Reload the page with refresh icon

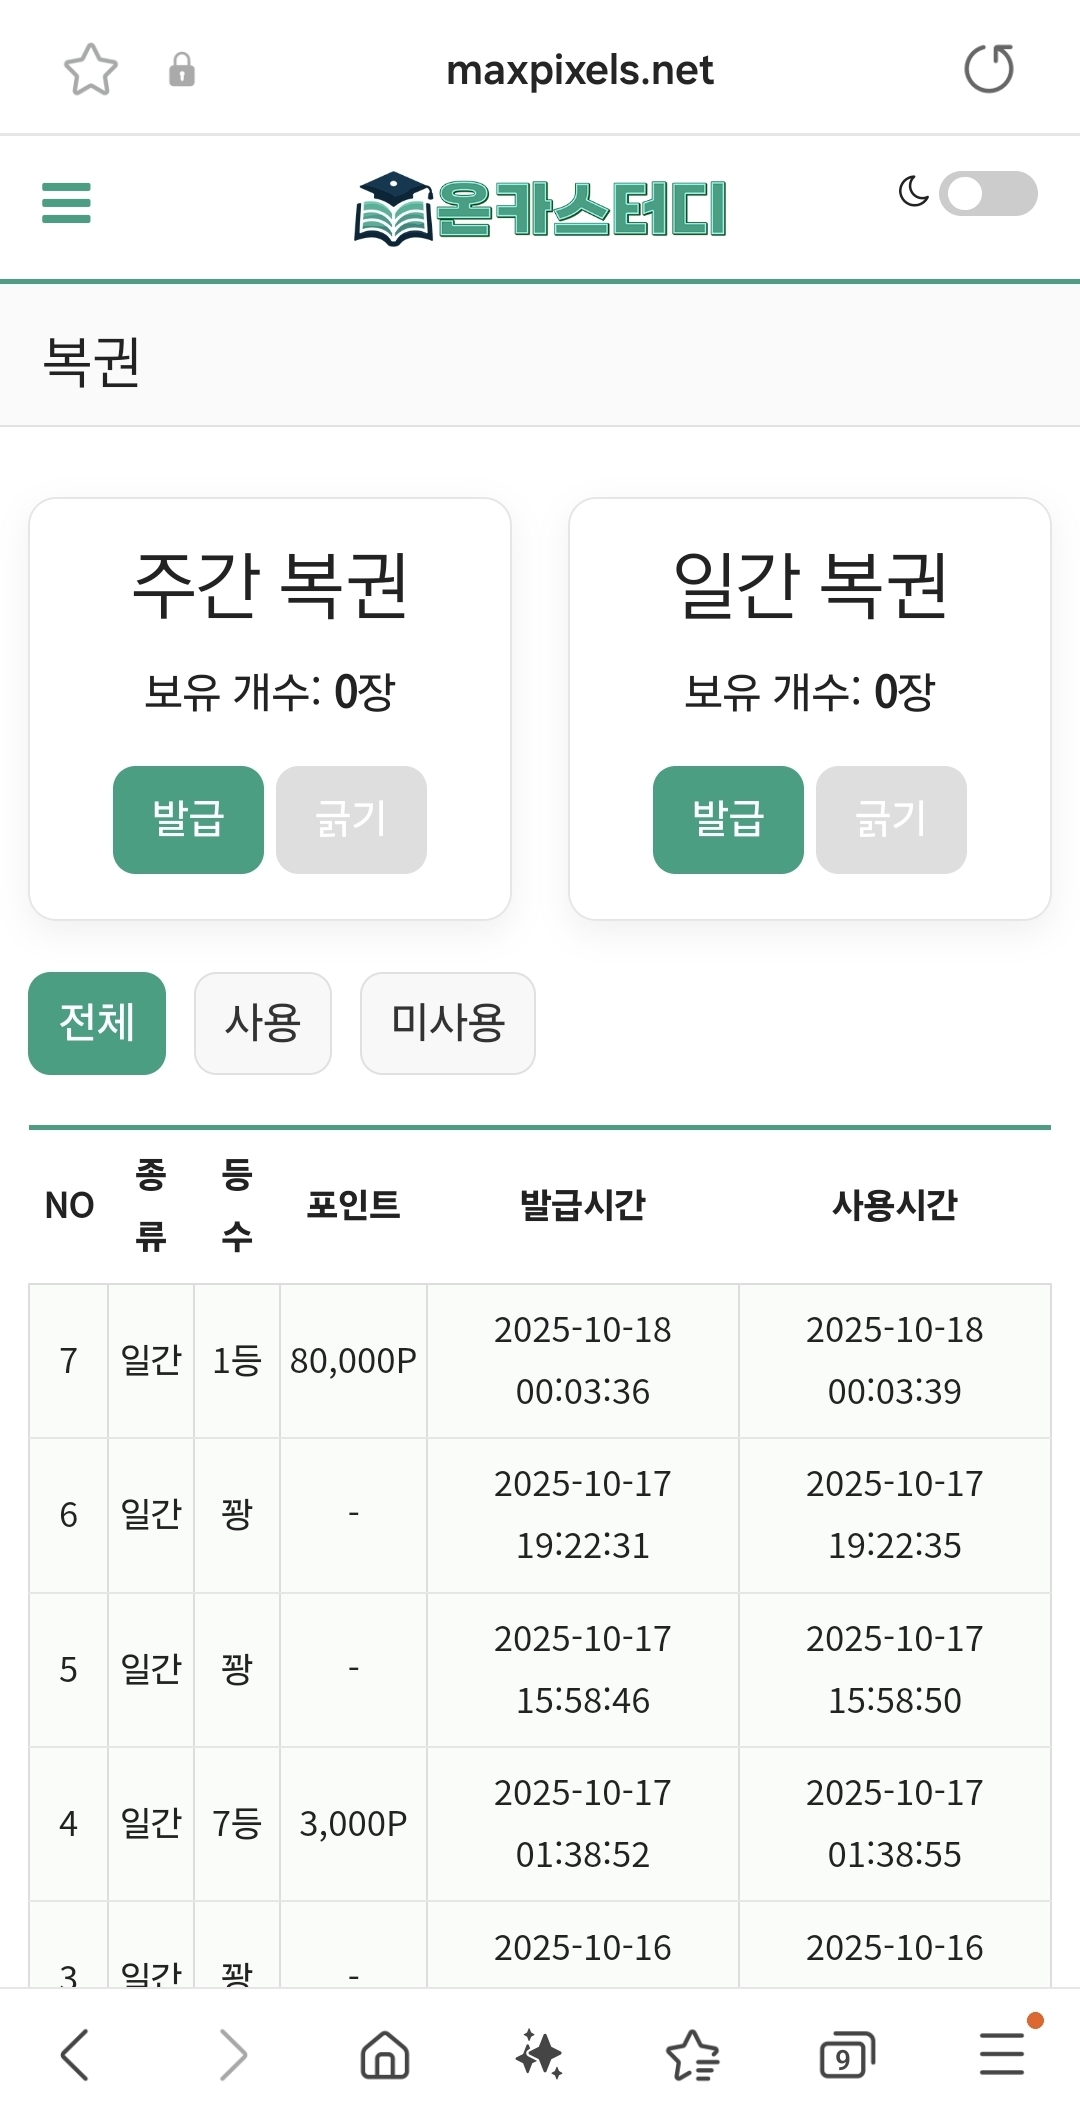point(988,70)
